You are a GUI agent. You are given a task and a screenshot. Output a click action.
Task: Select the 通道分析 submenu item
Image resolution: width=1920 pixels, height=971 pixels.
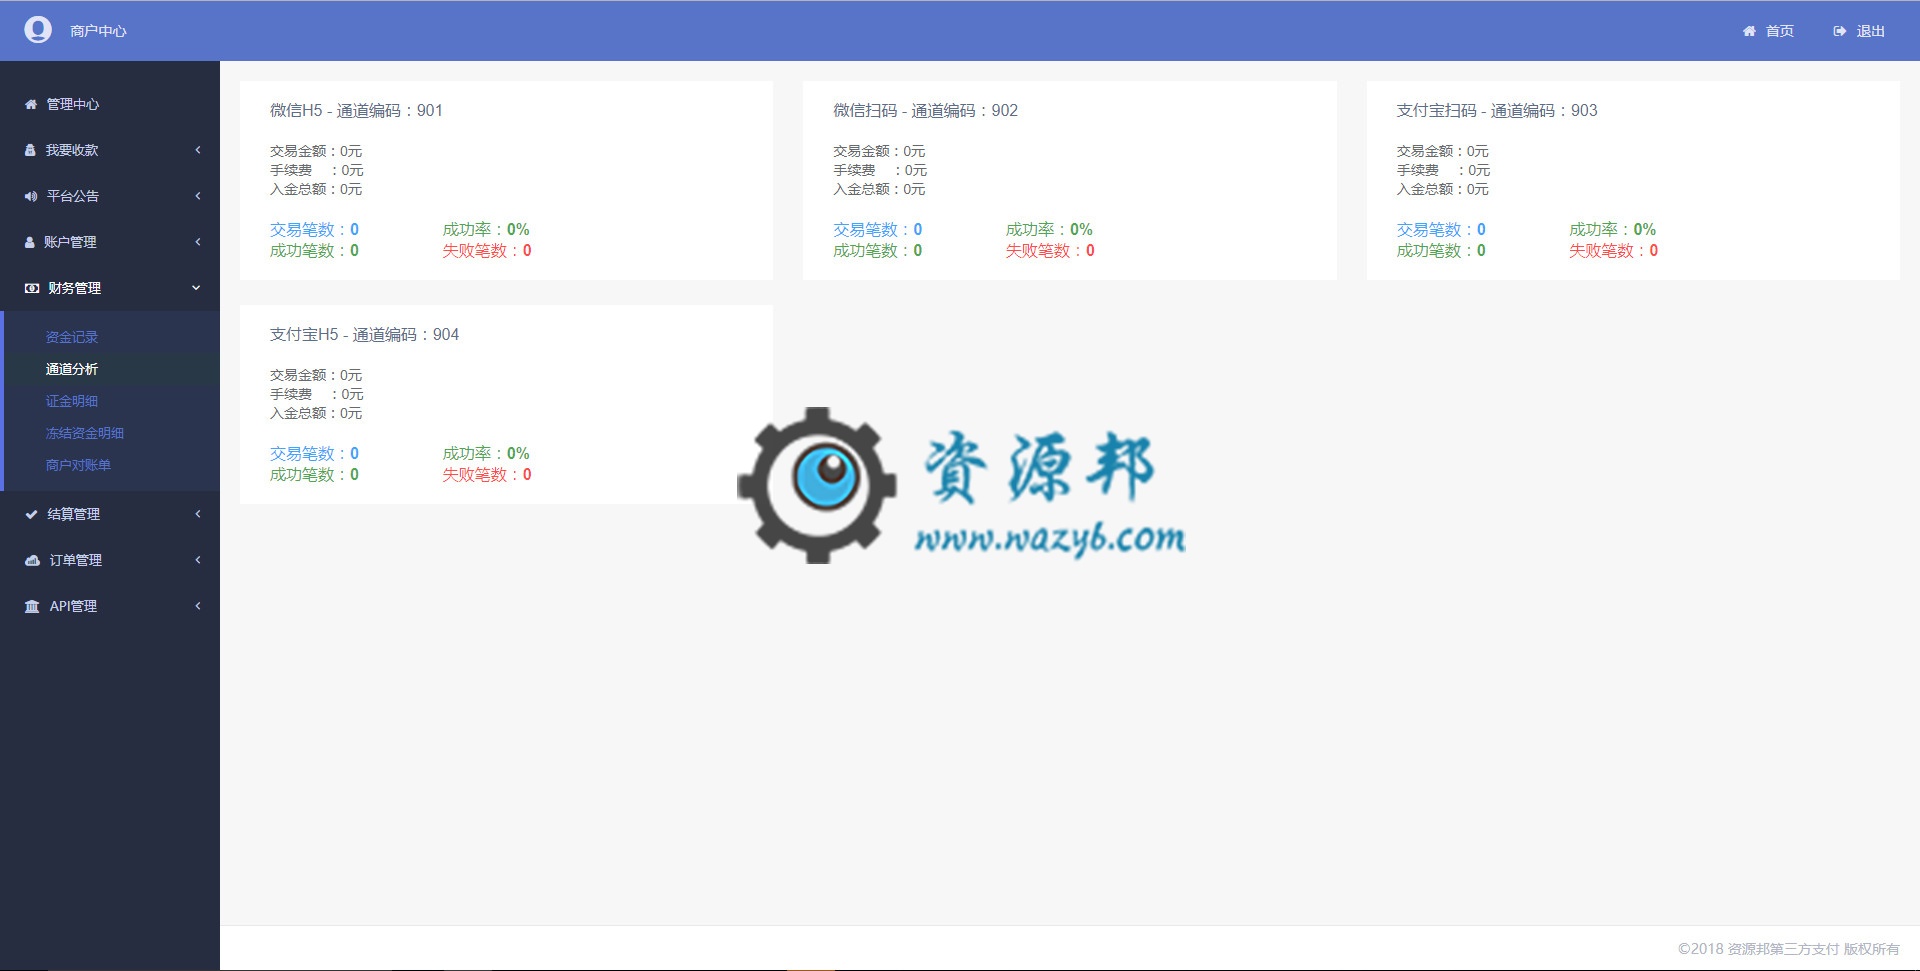tap(72, 369)
